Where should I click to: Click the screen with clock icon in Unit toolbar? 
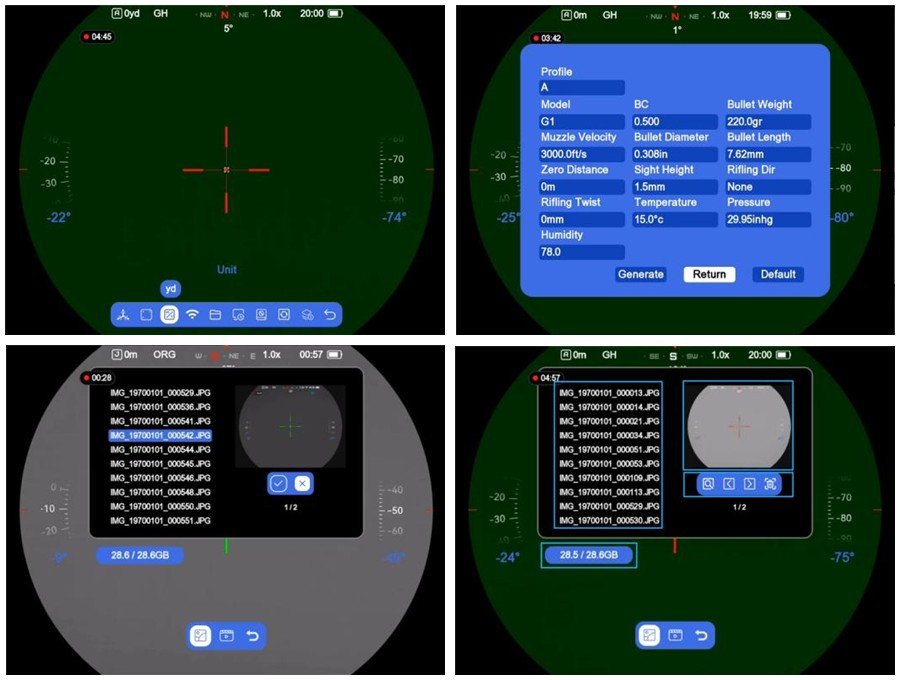238,314
